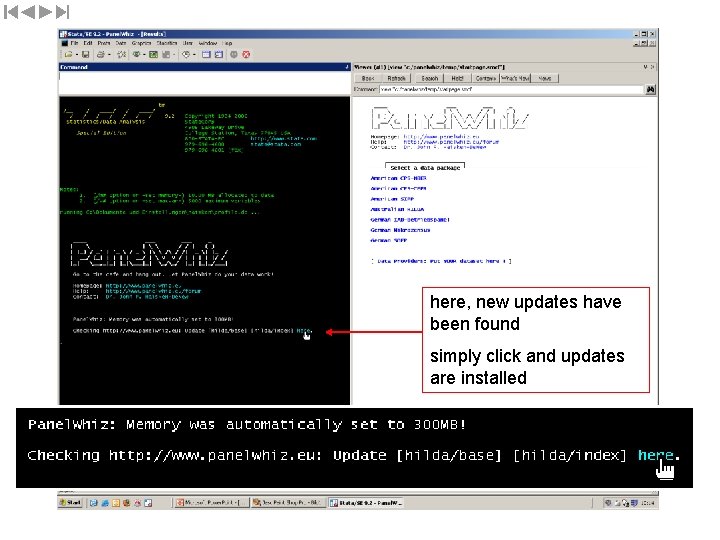Image resolution: width=720 pixels, height=540 pixels.
Task: Expand the Viewer dropdown arrow
Action: (x=144, y=55)
